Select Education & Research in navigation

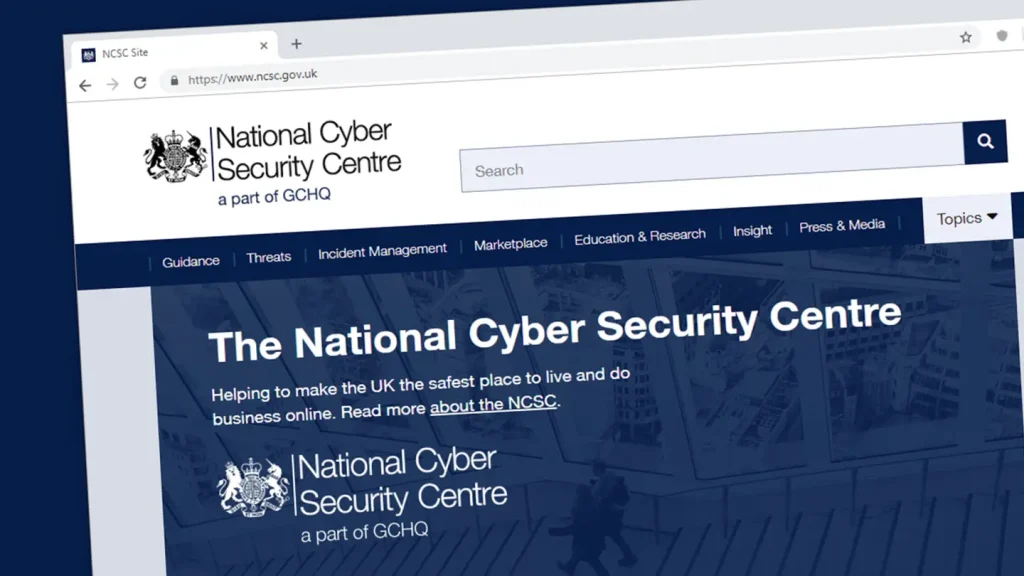click(640, 237)
